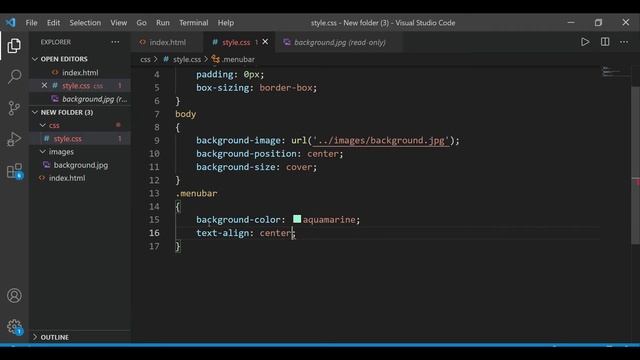Collapse the css folder
This screenshot has height=360, width=640.
42,125
